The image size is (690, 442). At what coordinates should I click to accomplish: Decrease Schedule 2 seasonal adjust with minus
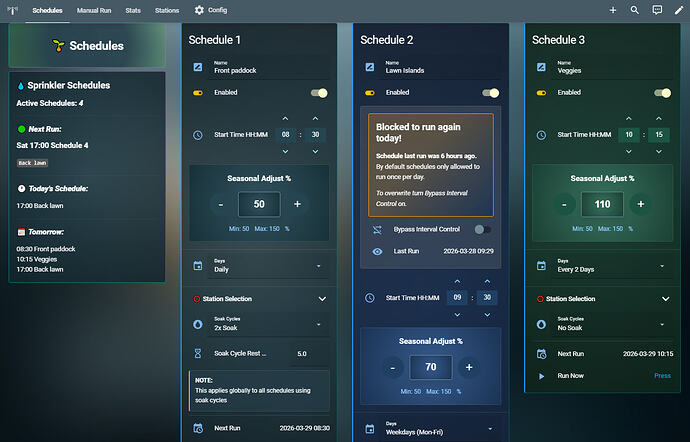[x=393, y=367]
